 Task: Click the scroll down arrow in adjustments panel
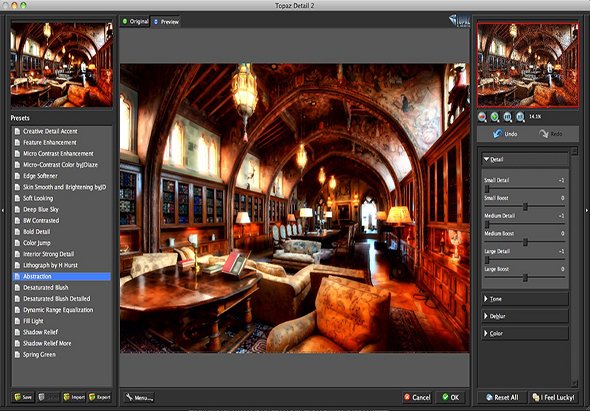point(574,384)
